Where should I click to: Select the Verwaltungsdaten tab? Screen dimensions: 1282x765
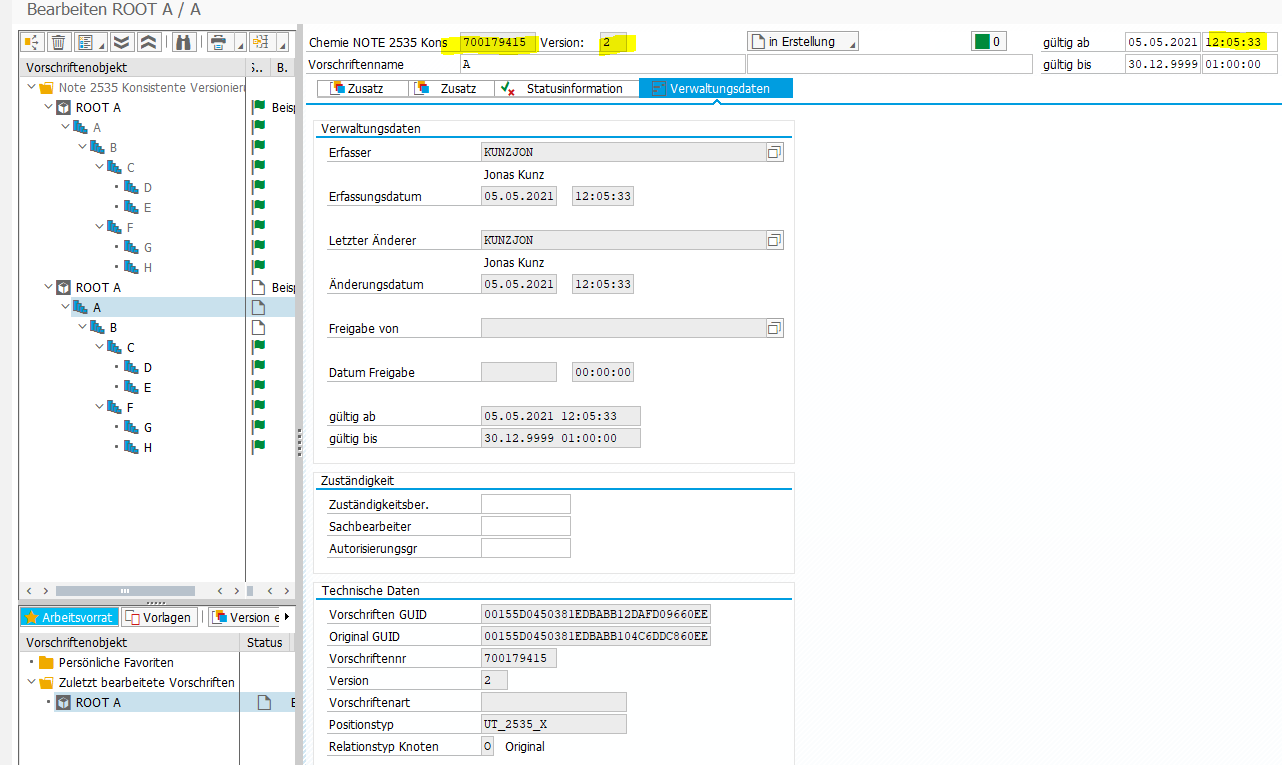[x=716, y=89]
